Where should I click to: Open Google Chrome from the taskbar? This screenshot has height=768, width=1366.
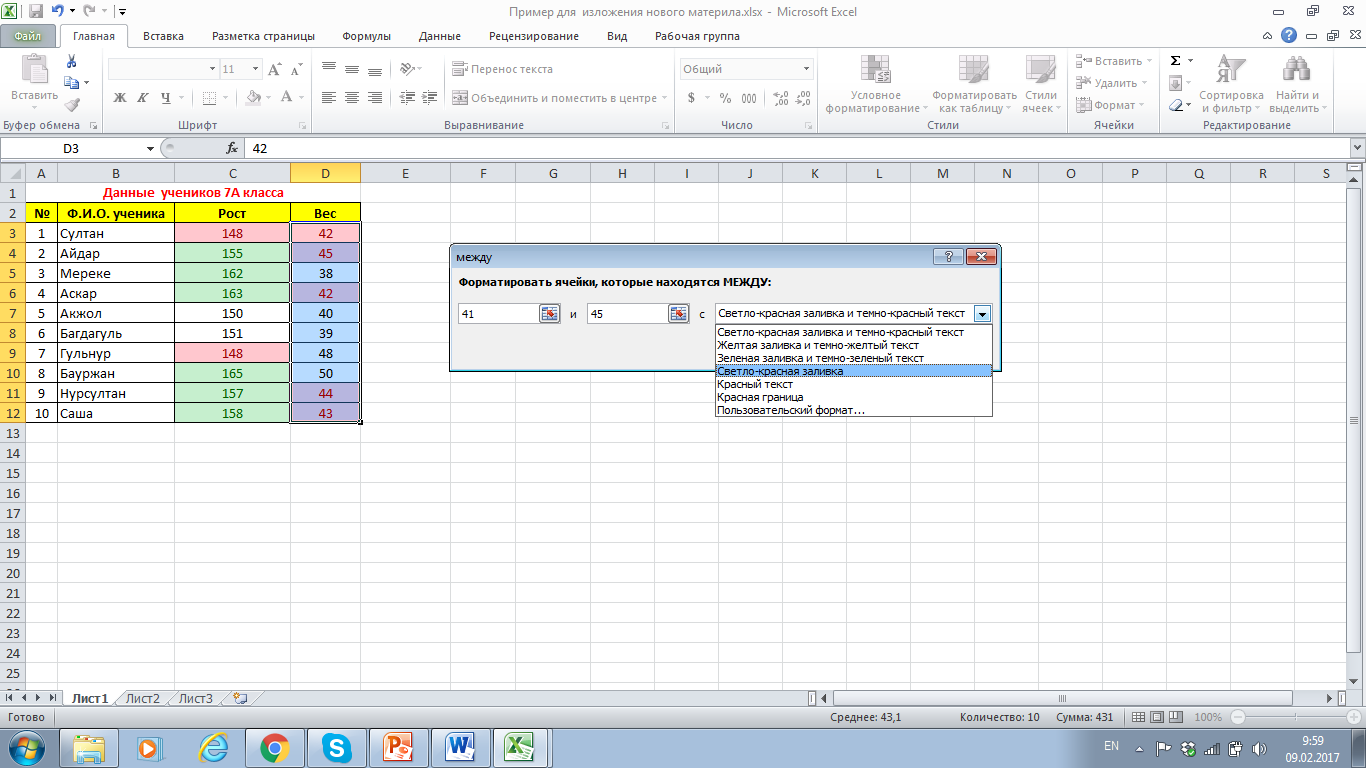pyautogui.click(x=274, y=747)
